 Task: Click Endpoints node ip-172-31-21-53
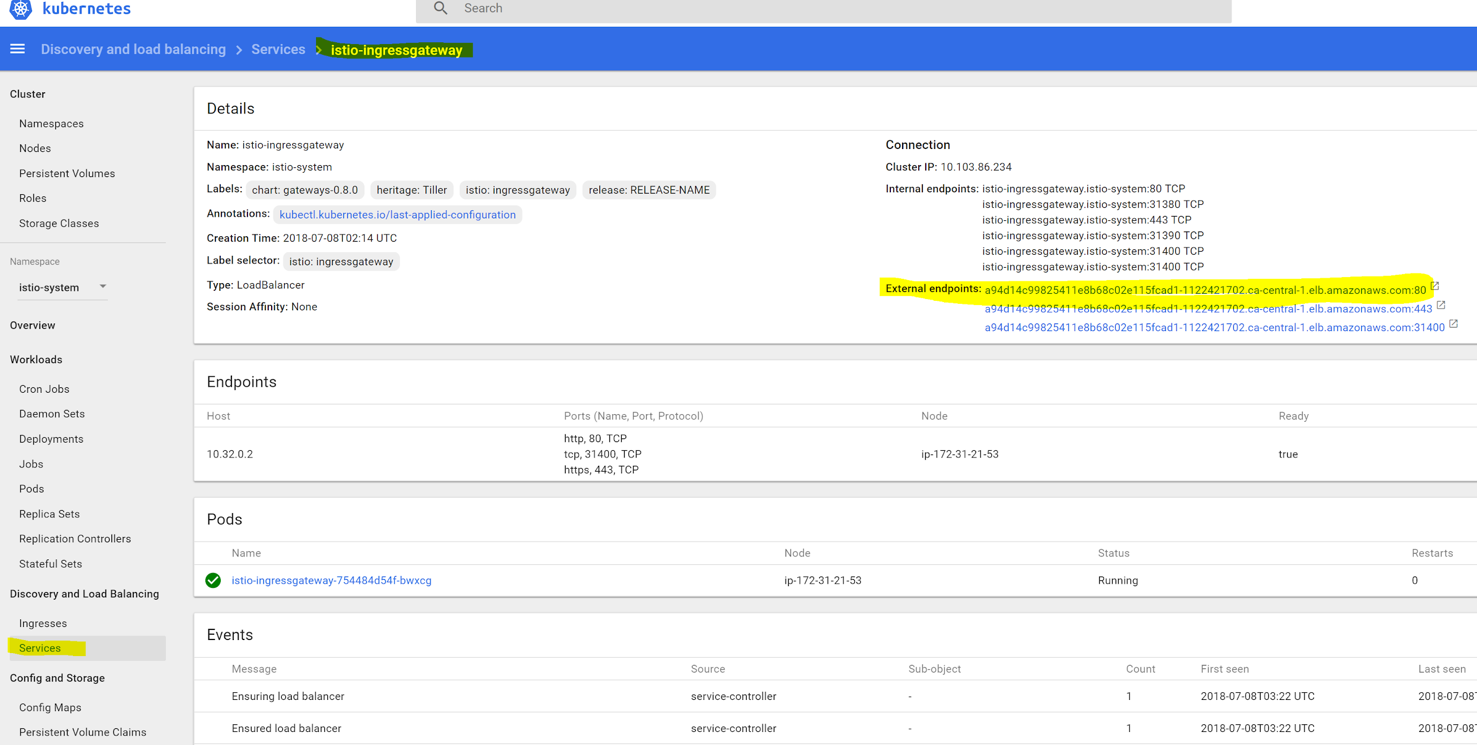[x=960, y=454]
